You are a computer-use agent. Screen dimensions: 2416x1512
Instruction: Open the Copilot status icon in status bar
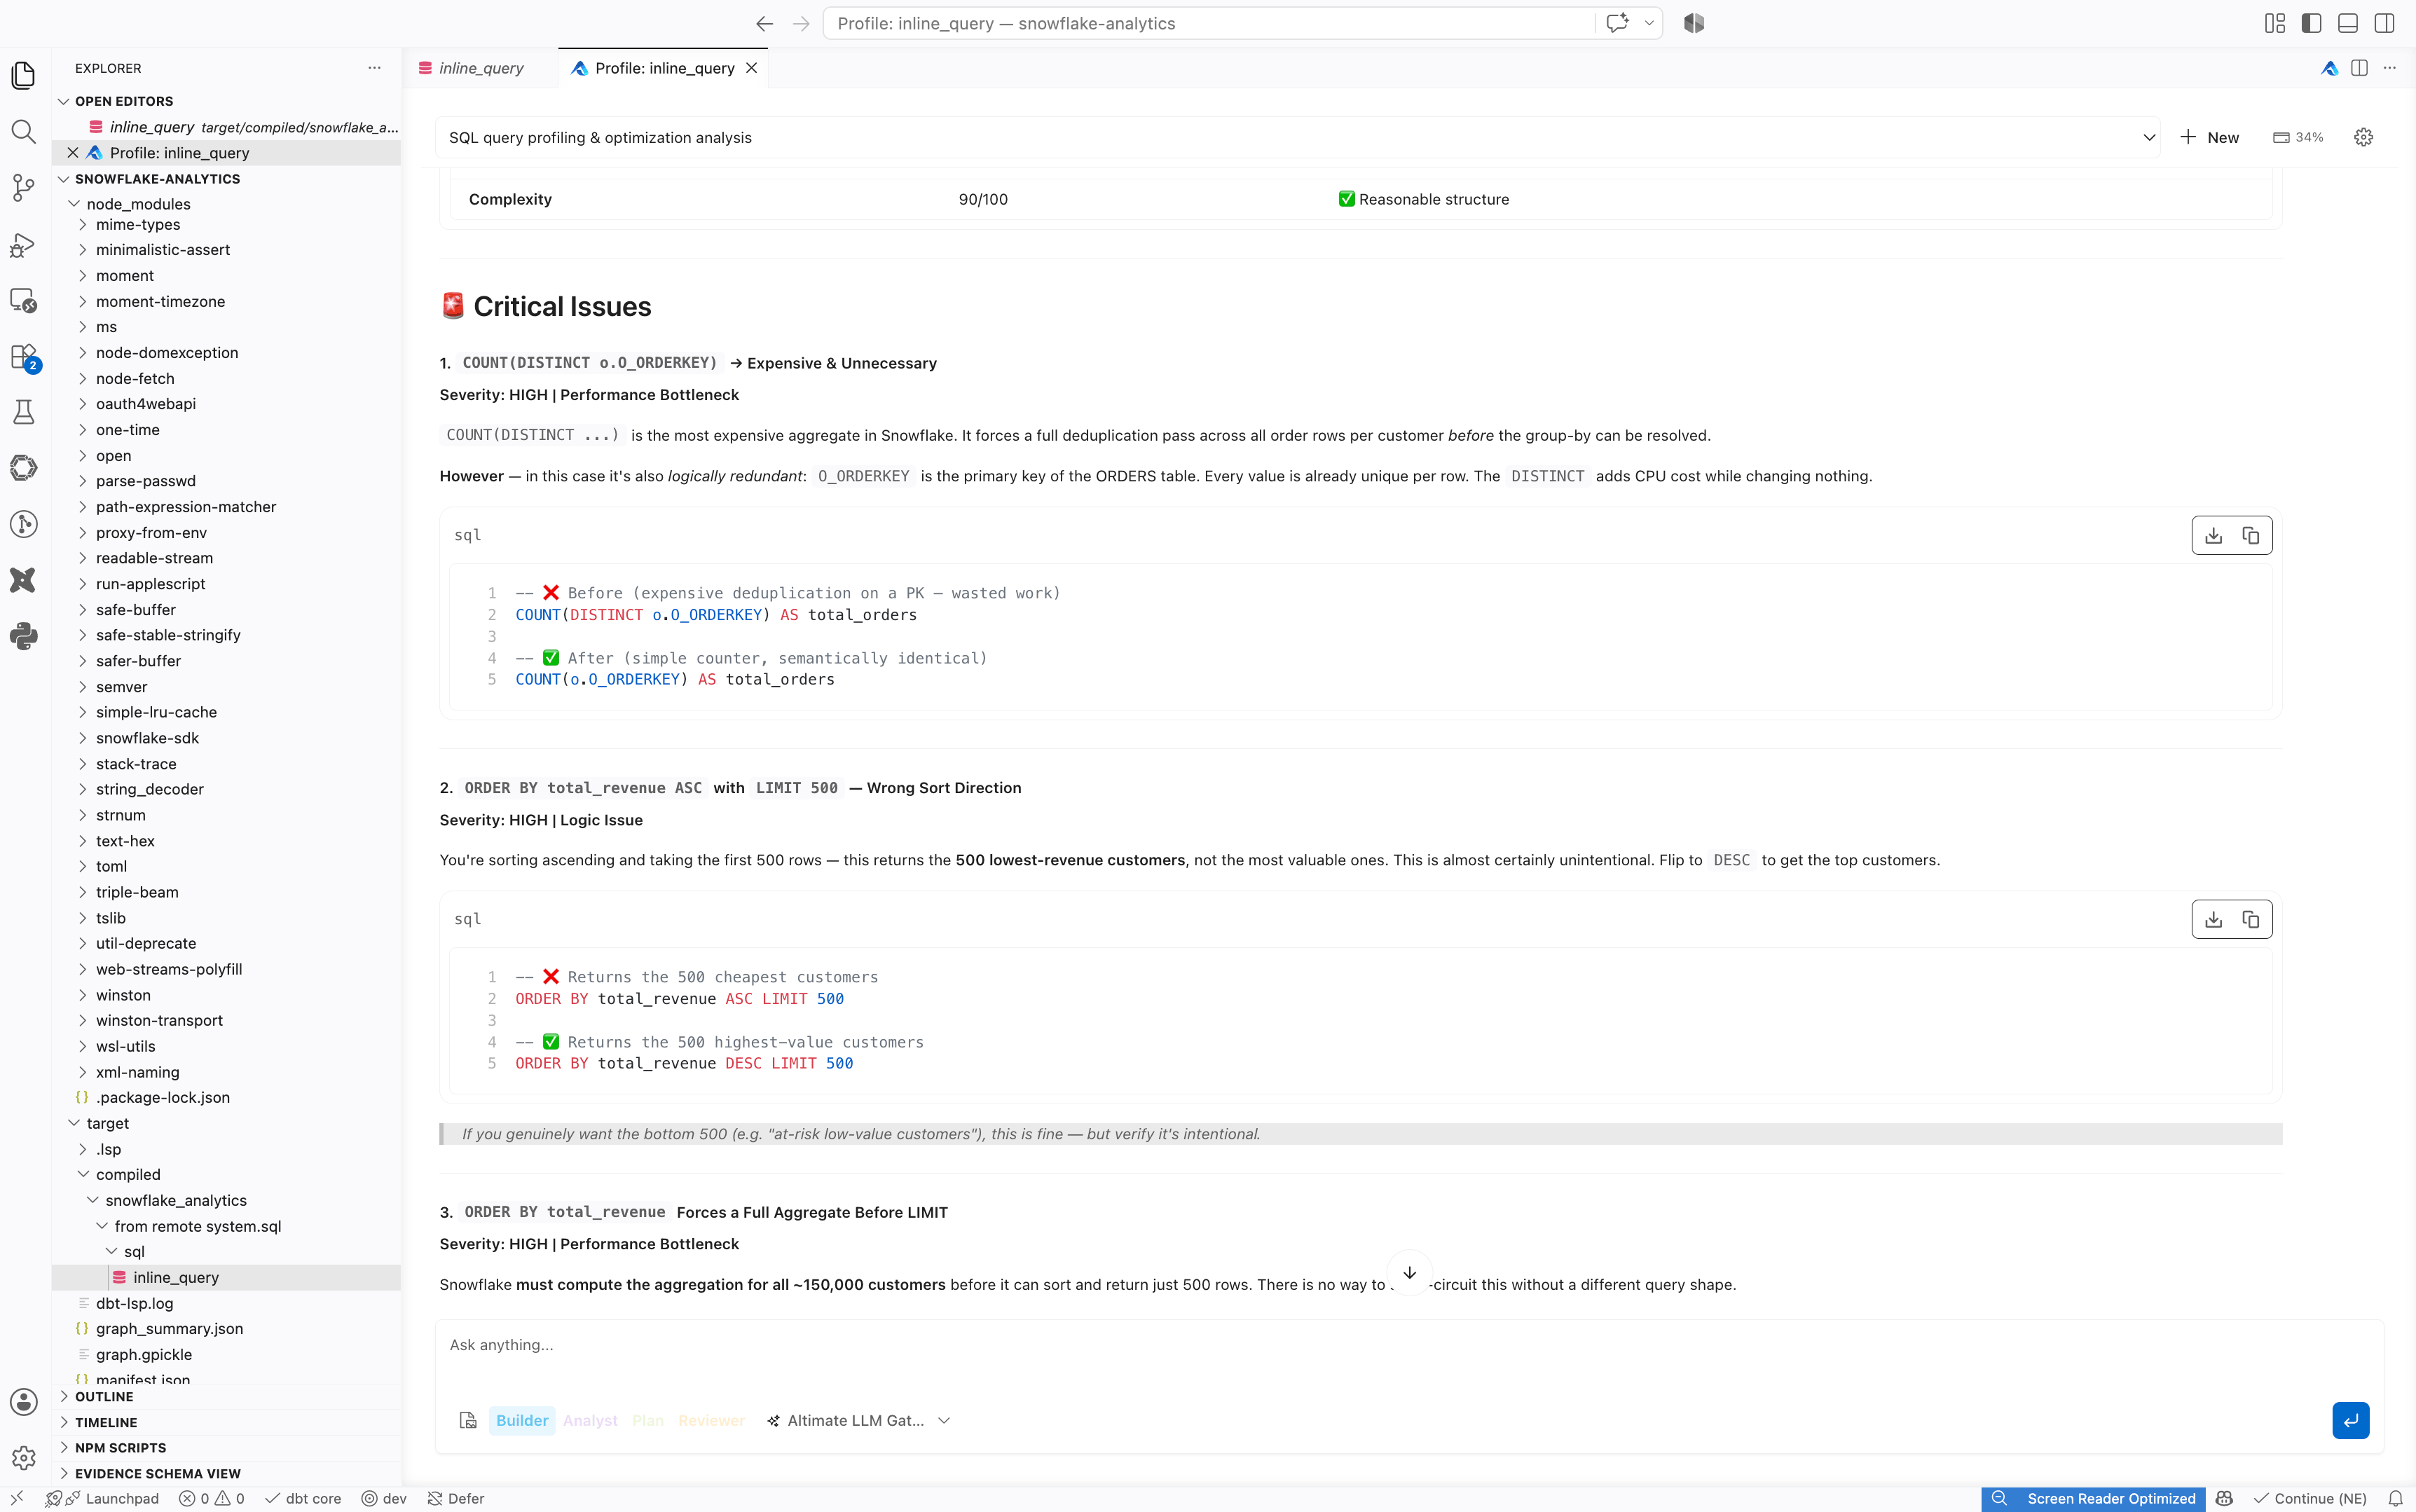(x=2224, y=1498)
